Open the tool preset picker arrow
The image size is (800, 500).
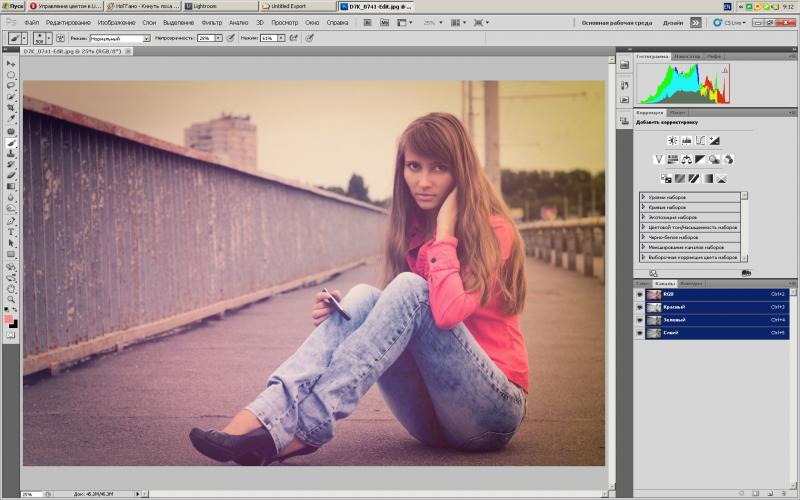(x=24, y=38)
